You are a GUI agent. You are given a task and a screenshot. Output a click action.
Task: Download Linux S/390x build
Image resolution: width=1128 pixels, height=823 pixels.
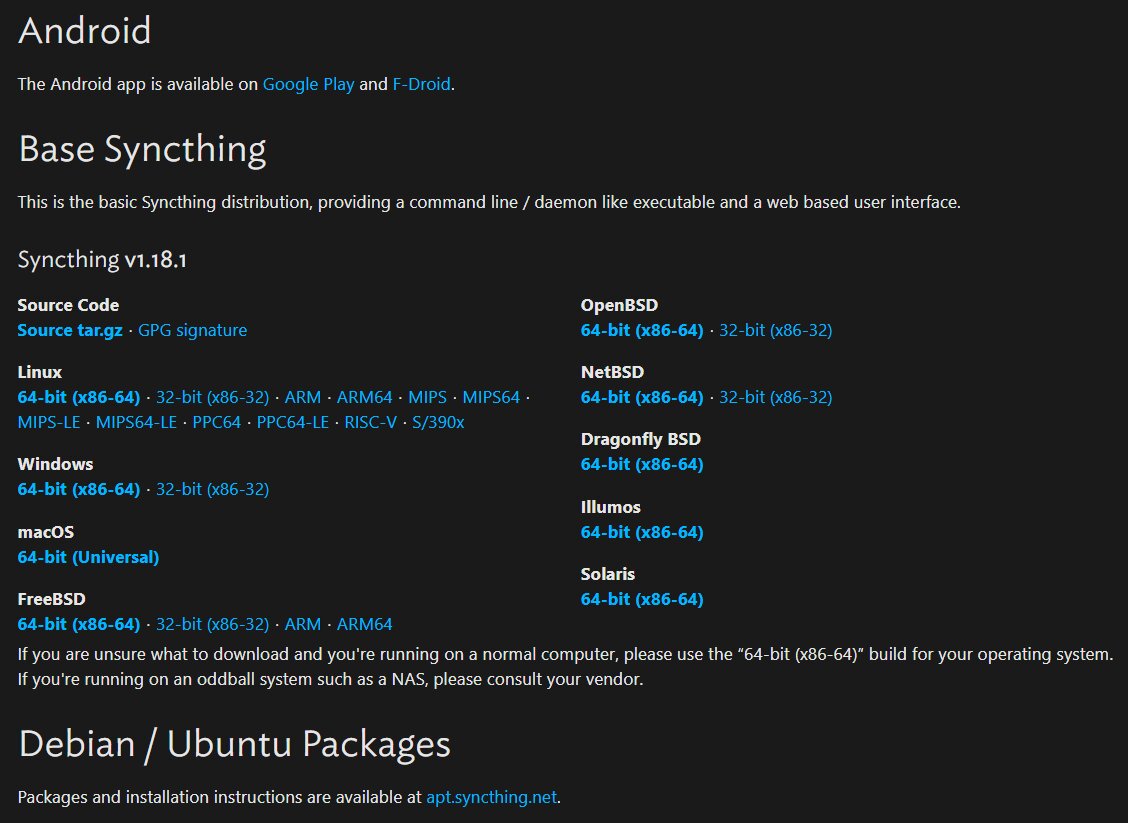(x=438, y=422)
